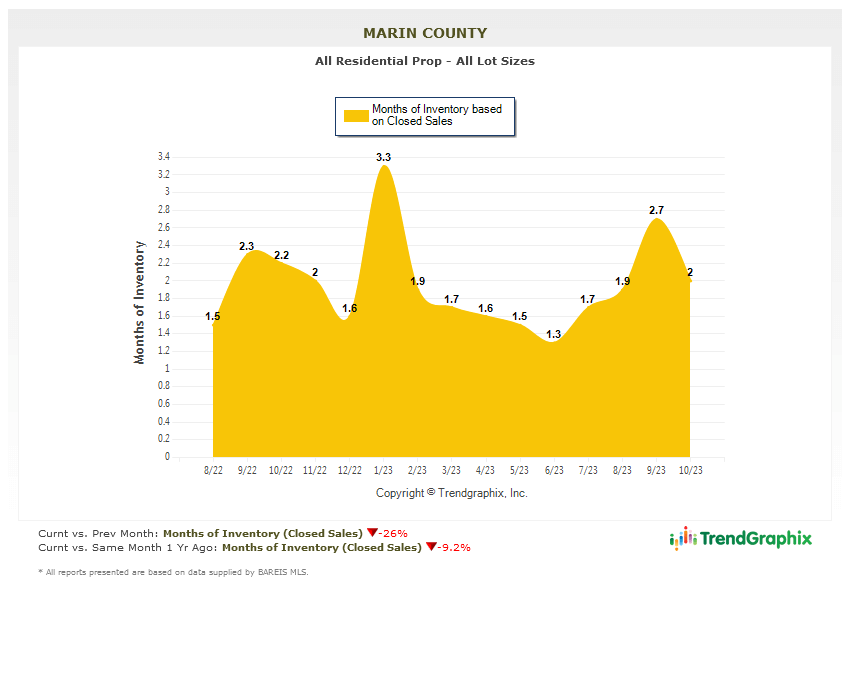850x700 pixels.
Task: Click the MARIN COUNTY title heading
Action: coord(425,33)
